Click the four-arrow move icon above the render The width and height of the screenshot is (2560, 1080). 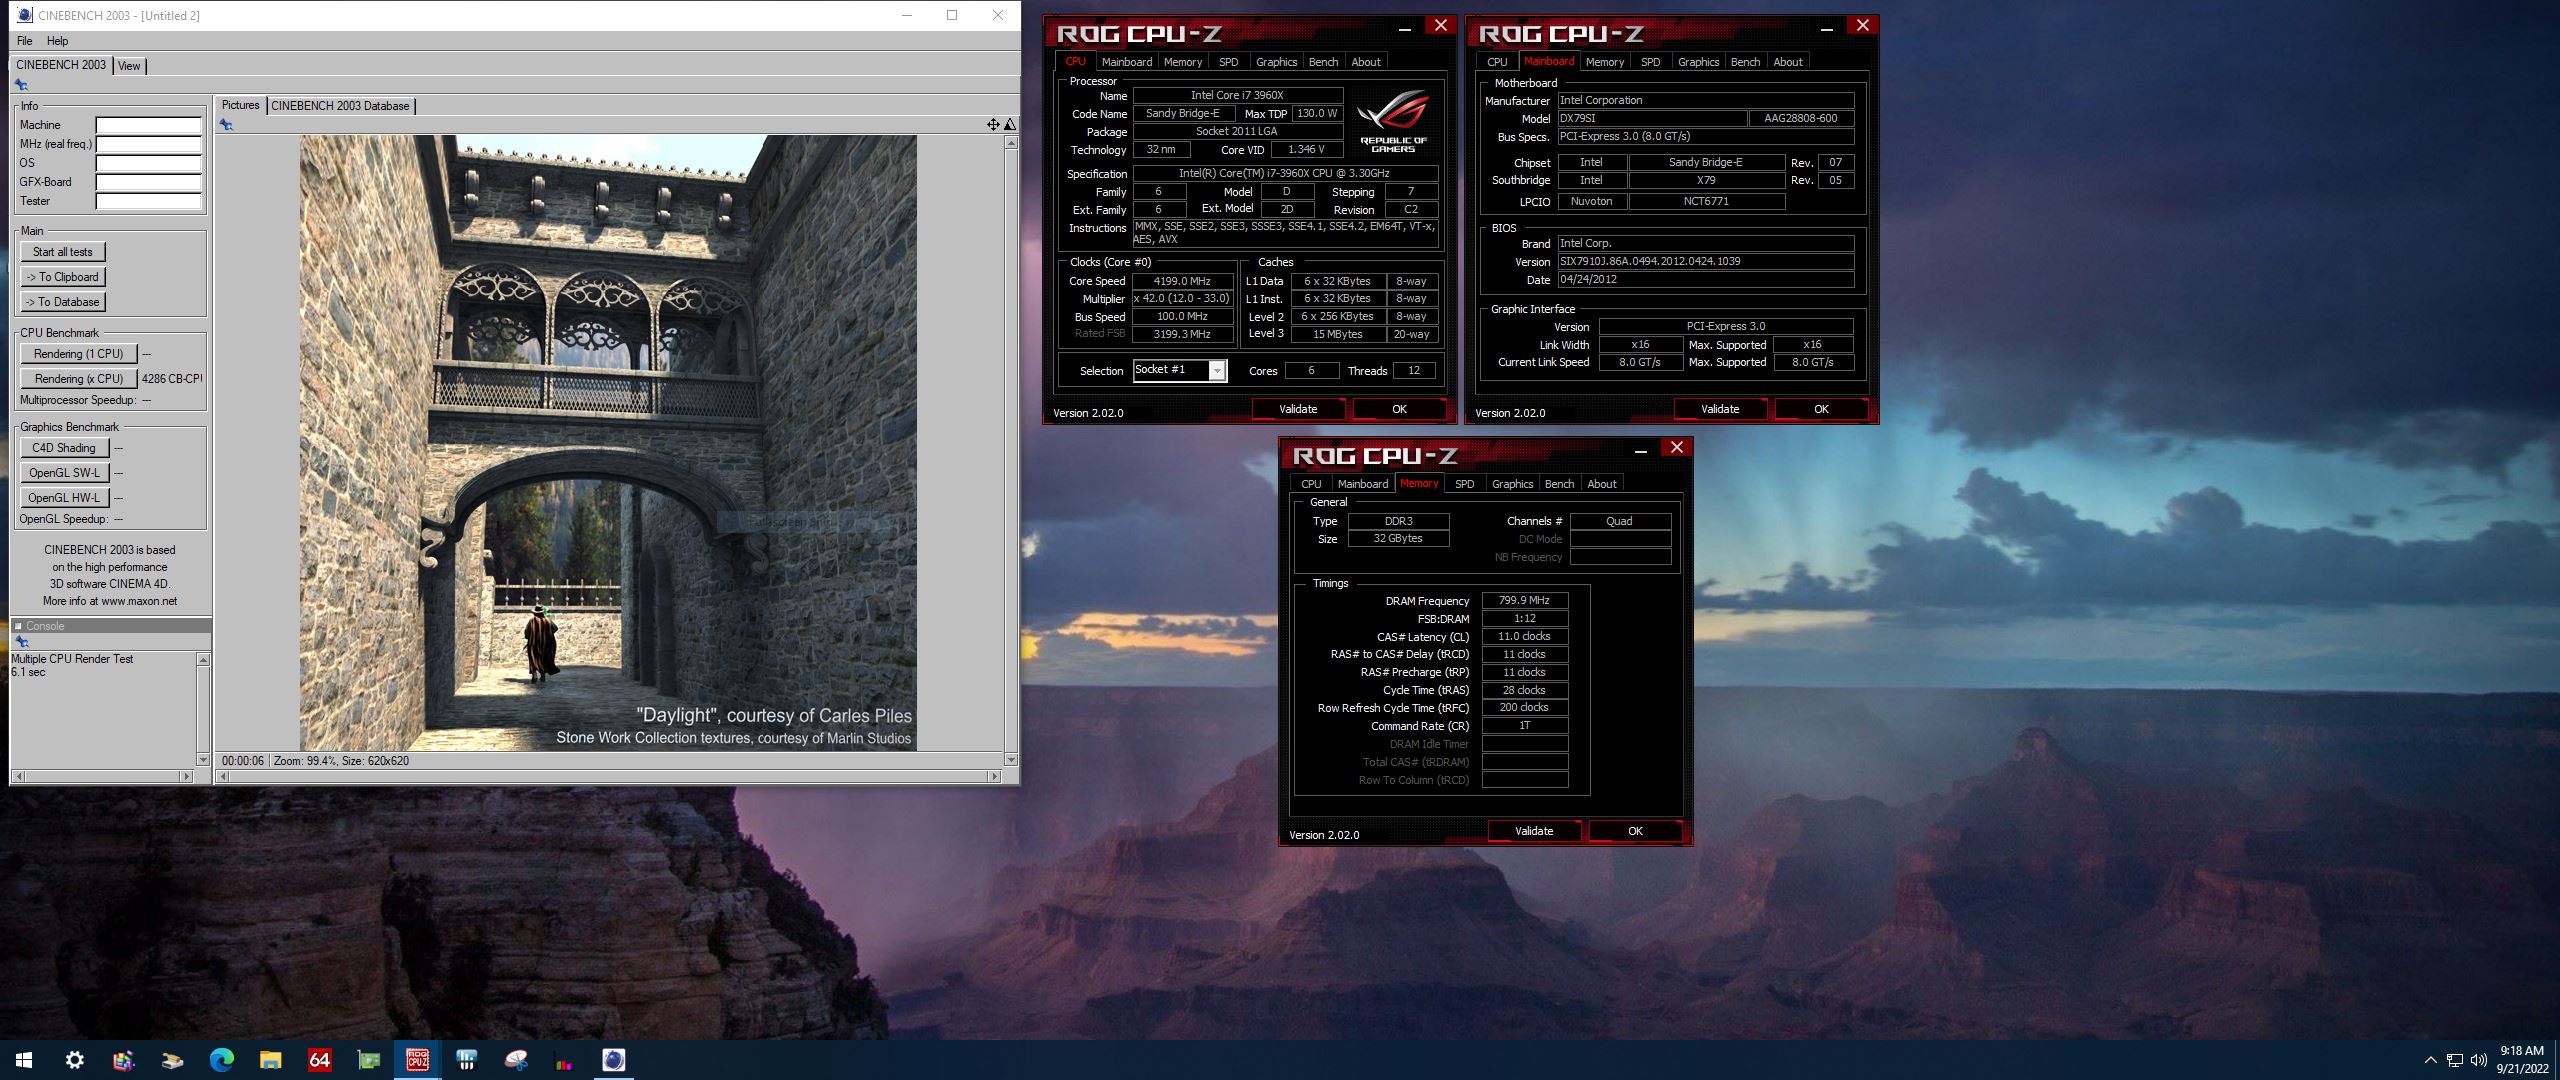[993, 125]
